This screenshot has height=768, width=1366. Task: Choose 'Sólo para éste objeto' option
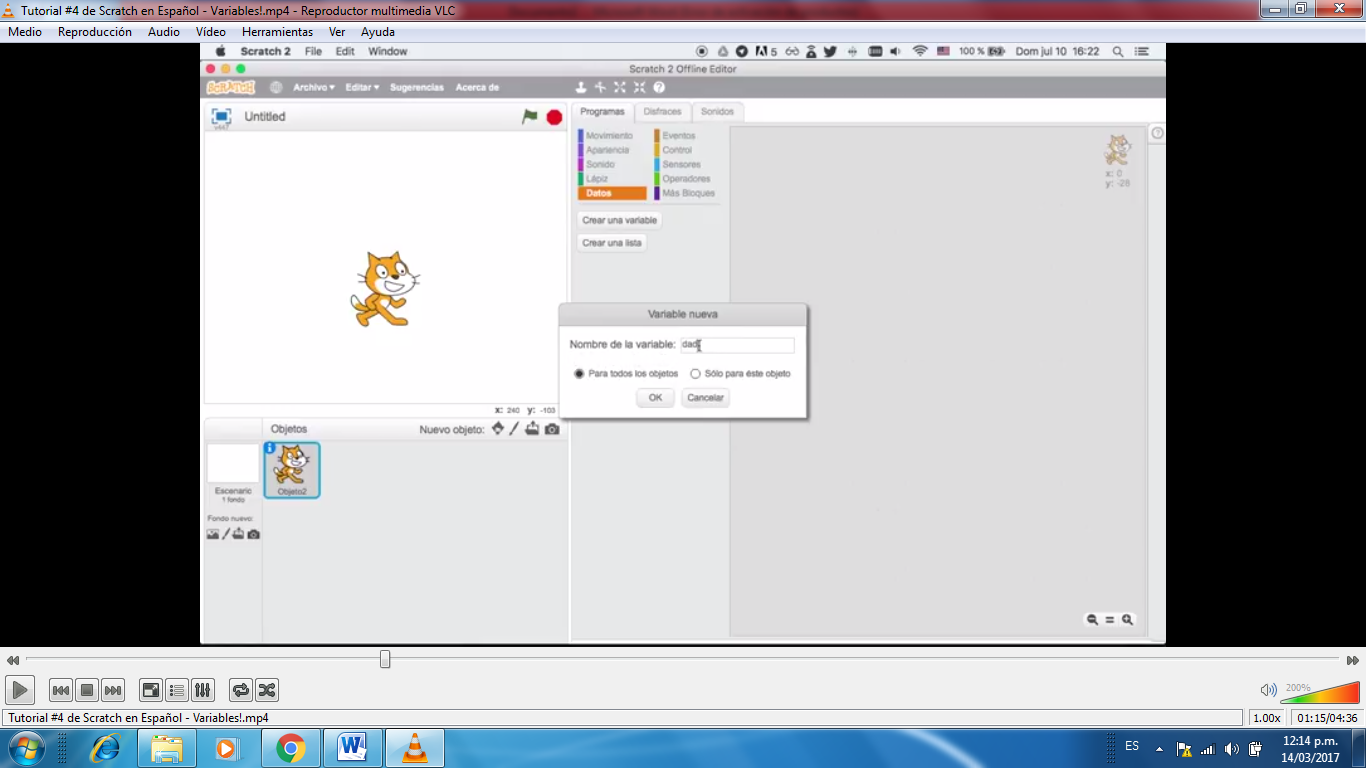tap(696, 373)
